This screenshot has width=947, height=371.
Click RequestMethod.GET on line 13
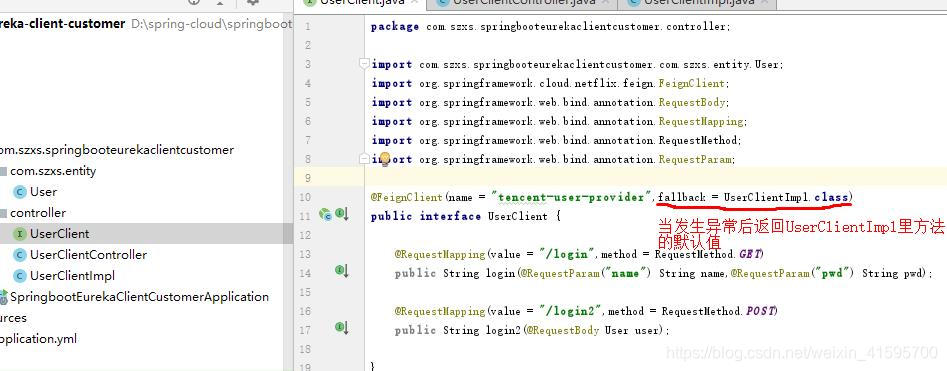(709, 254)
